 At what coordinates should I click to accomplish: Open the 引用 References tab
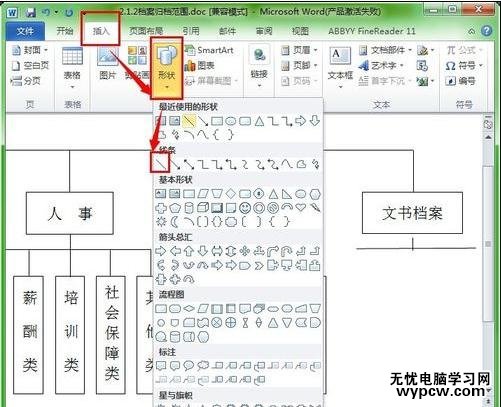[x=191, y=31]
